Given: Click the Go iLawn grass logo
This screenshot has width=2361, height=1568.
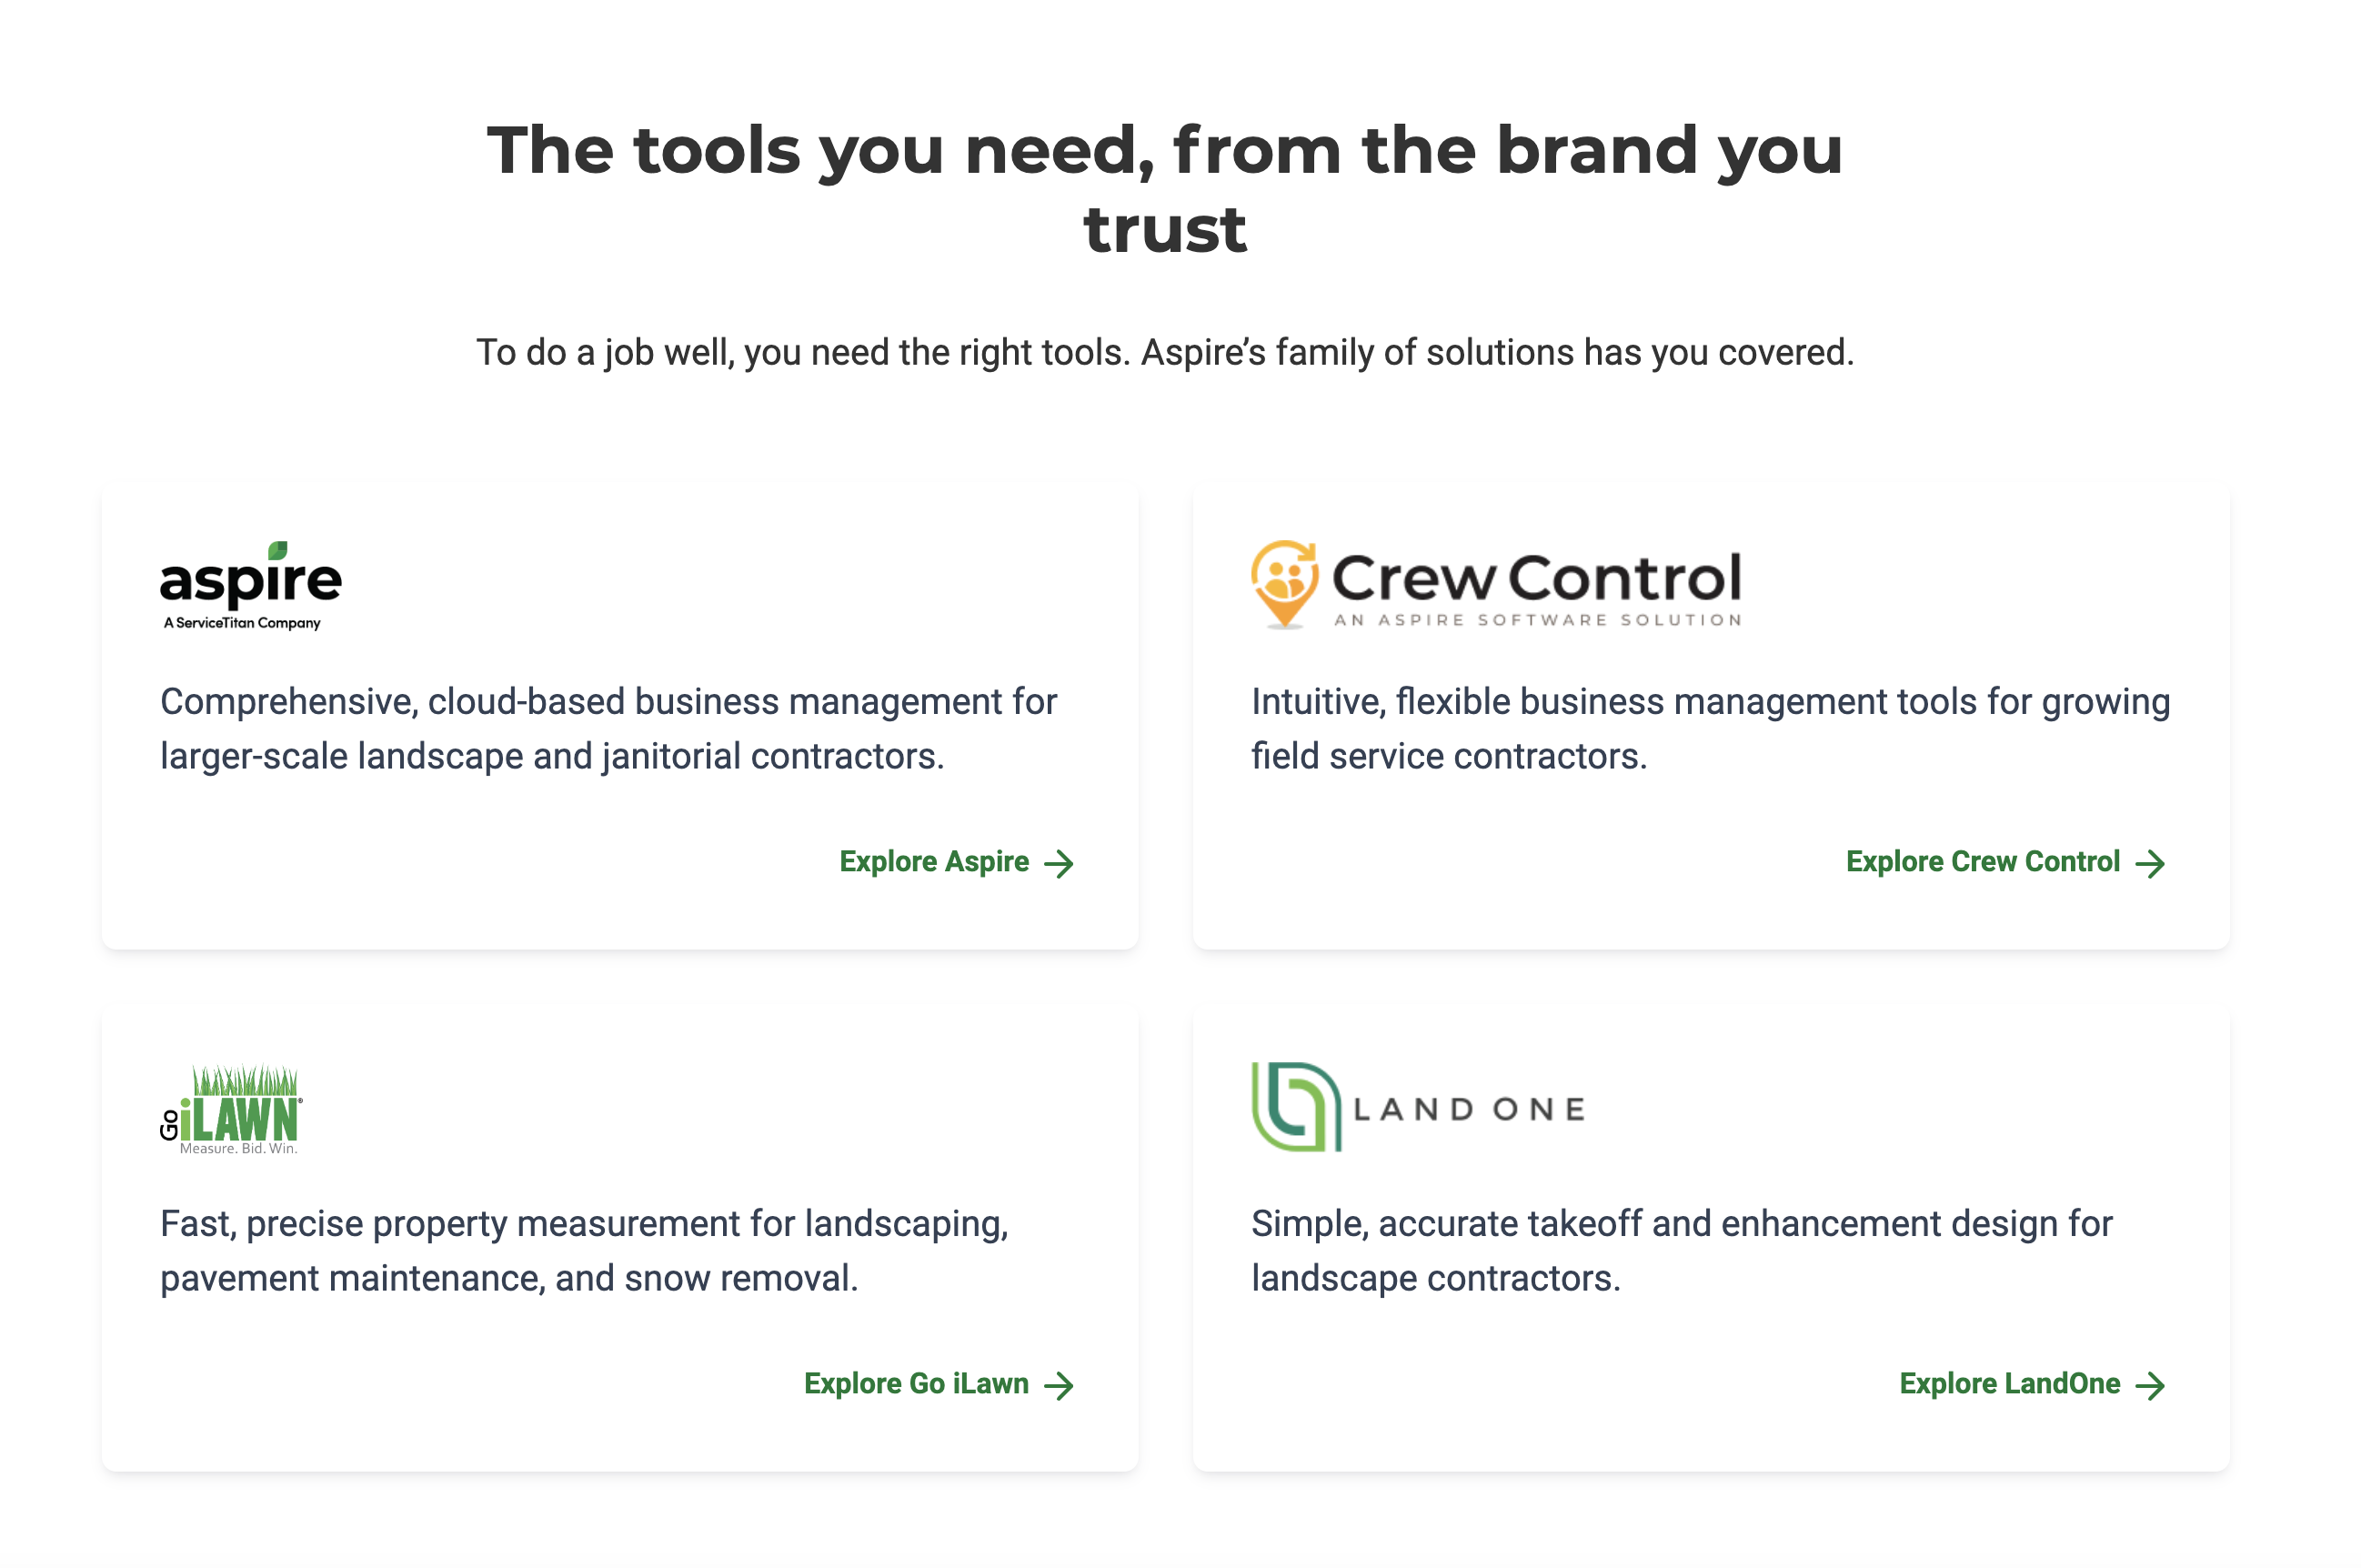Looking at the screenshot, I should 231,1109.
